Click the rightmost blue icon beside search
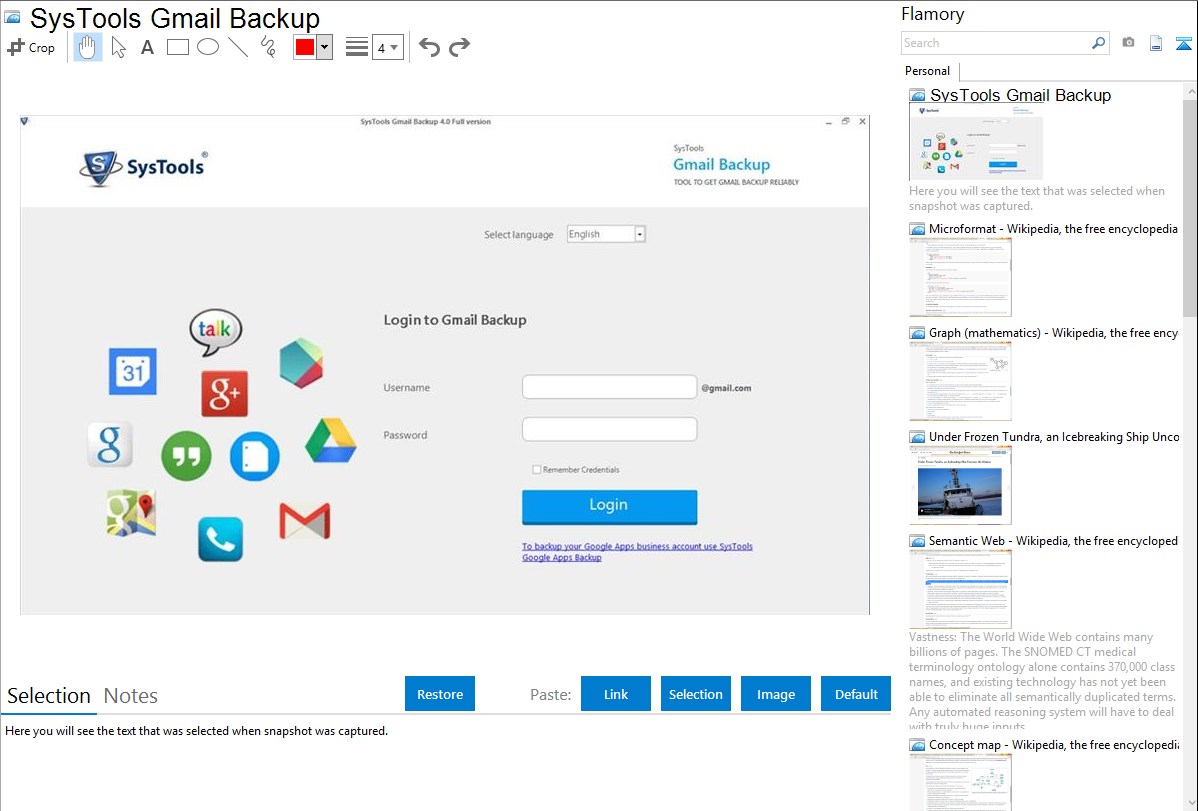1198x811 pixels. pyautogui.click(x=1183, y=43)
